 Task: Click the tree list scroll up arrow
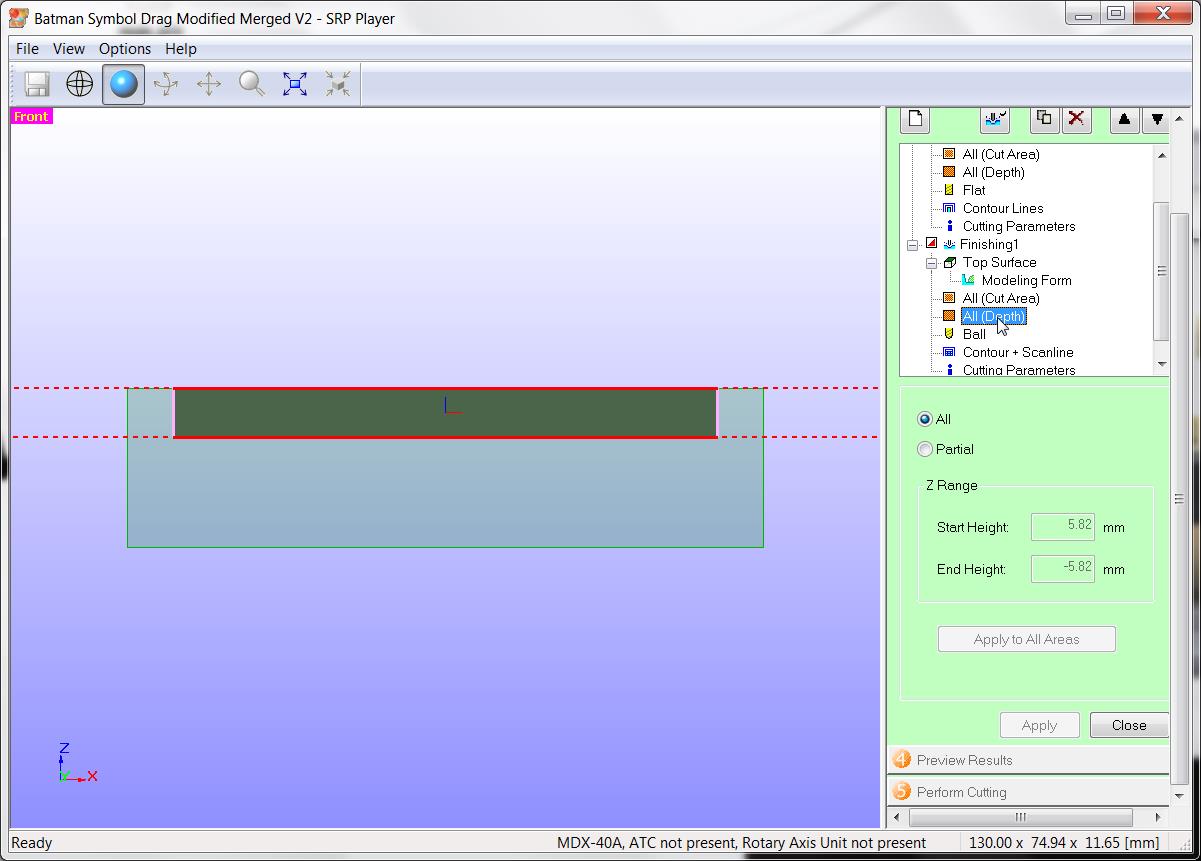coord(1161,154)
